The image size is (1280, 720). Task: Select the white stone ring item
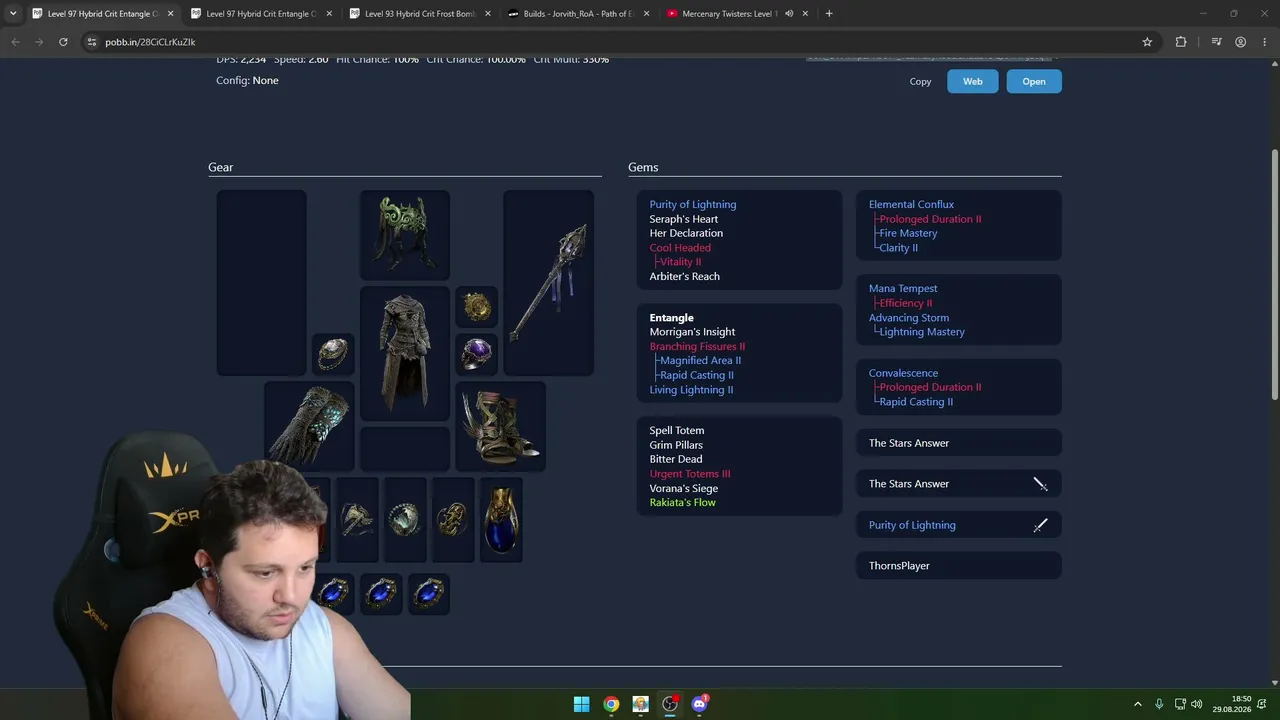[x=333, y=354]
